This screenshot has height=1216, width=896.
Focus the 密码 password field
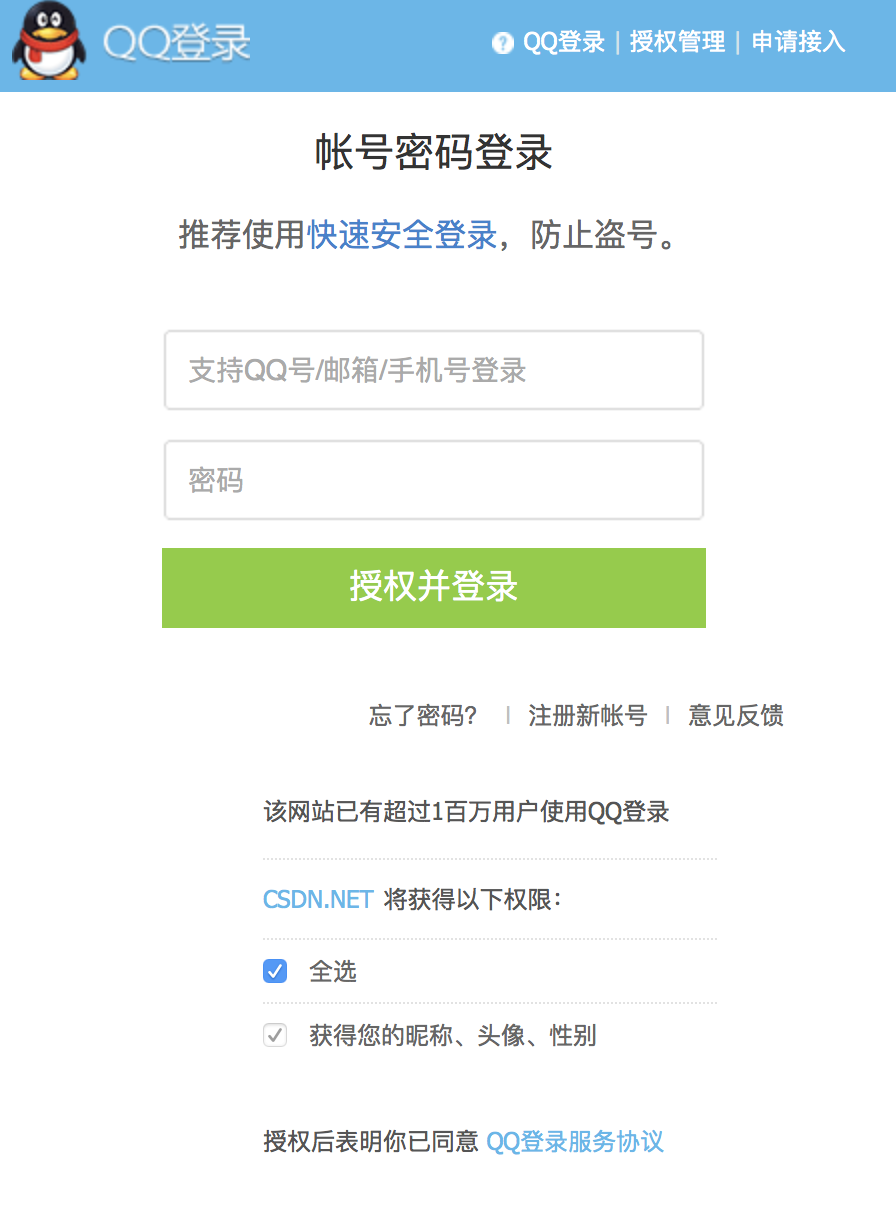[x=434, y=480]
